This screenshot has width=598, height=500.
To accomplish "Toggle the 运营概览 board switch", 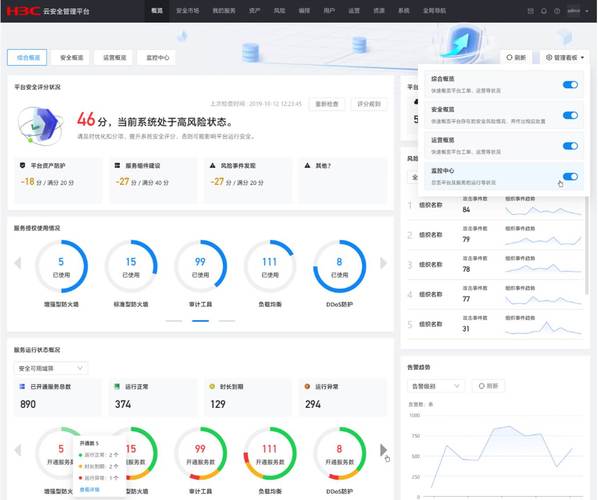I will pyautogui.click(x=570, y=146).
